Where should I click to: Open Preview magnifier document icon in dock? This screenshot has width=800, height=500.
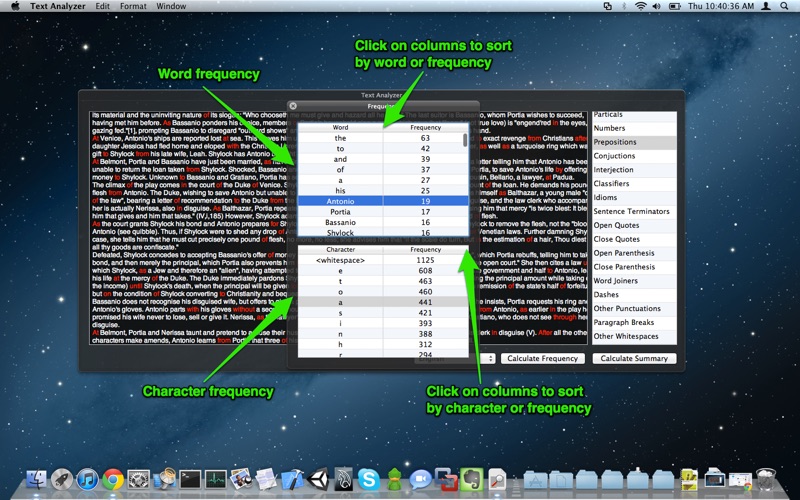(497, 480)
